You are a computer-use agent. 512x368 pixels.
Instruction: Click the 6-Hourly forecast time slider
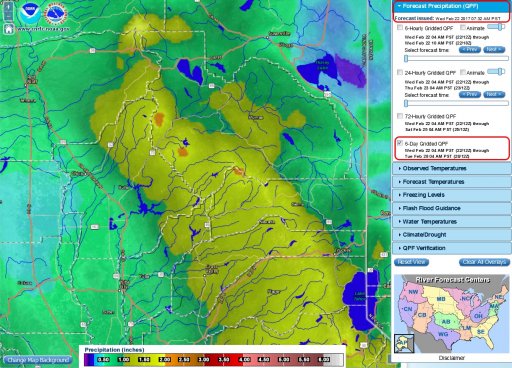click(x=456, y=58)
